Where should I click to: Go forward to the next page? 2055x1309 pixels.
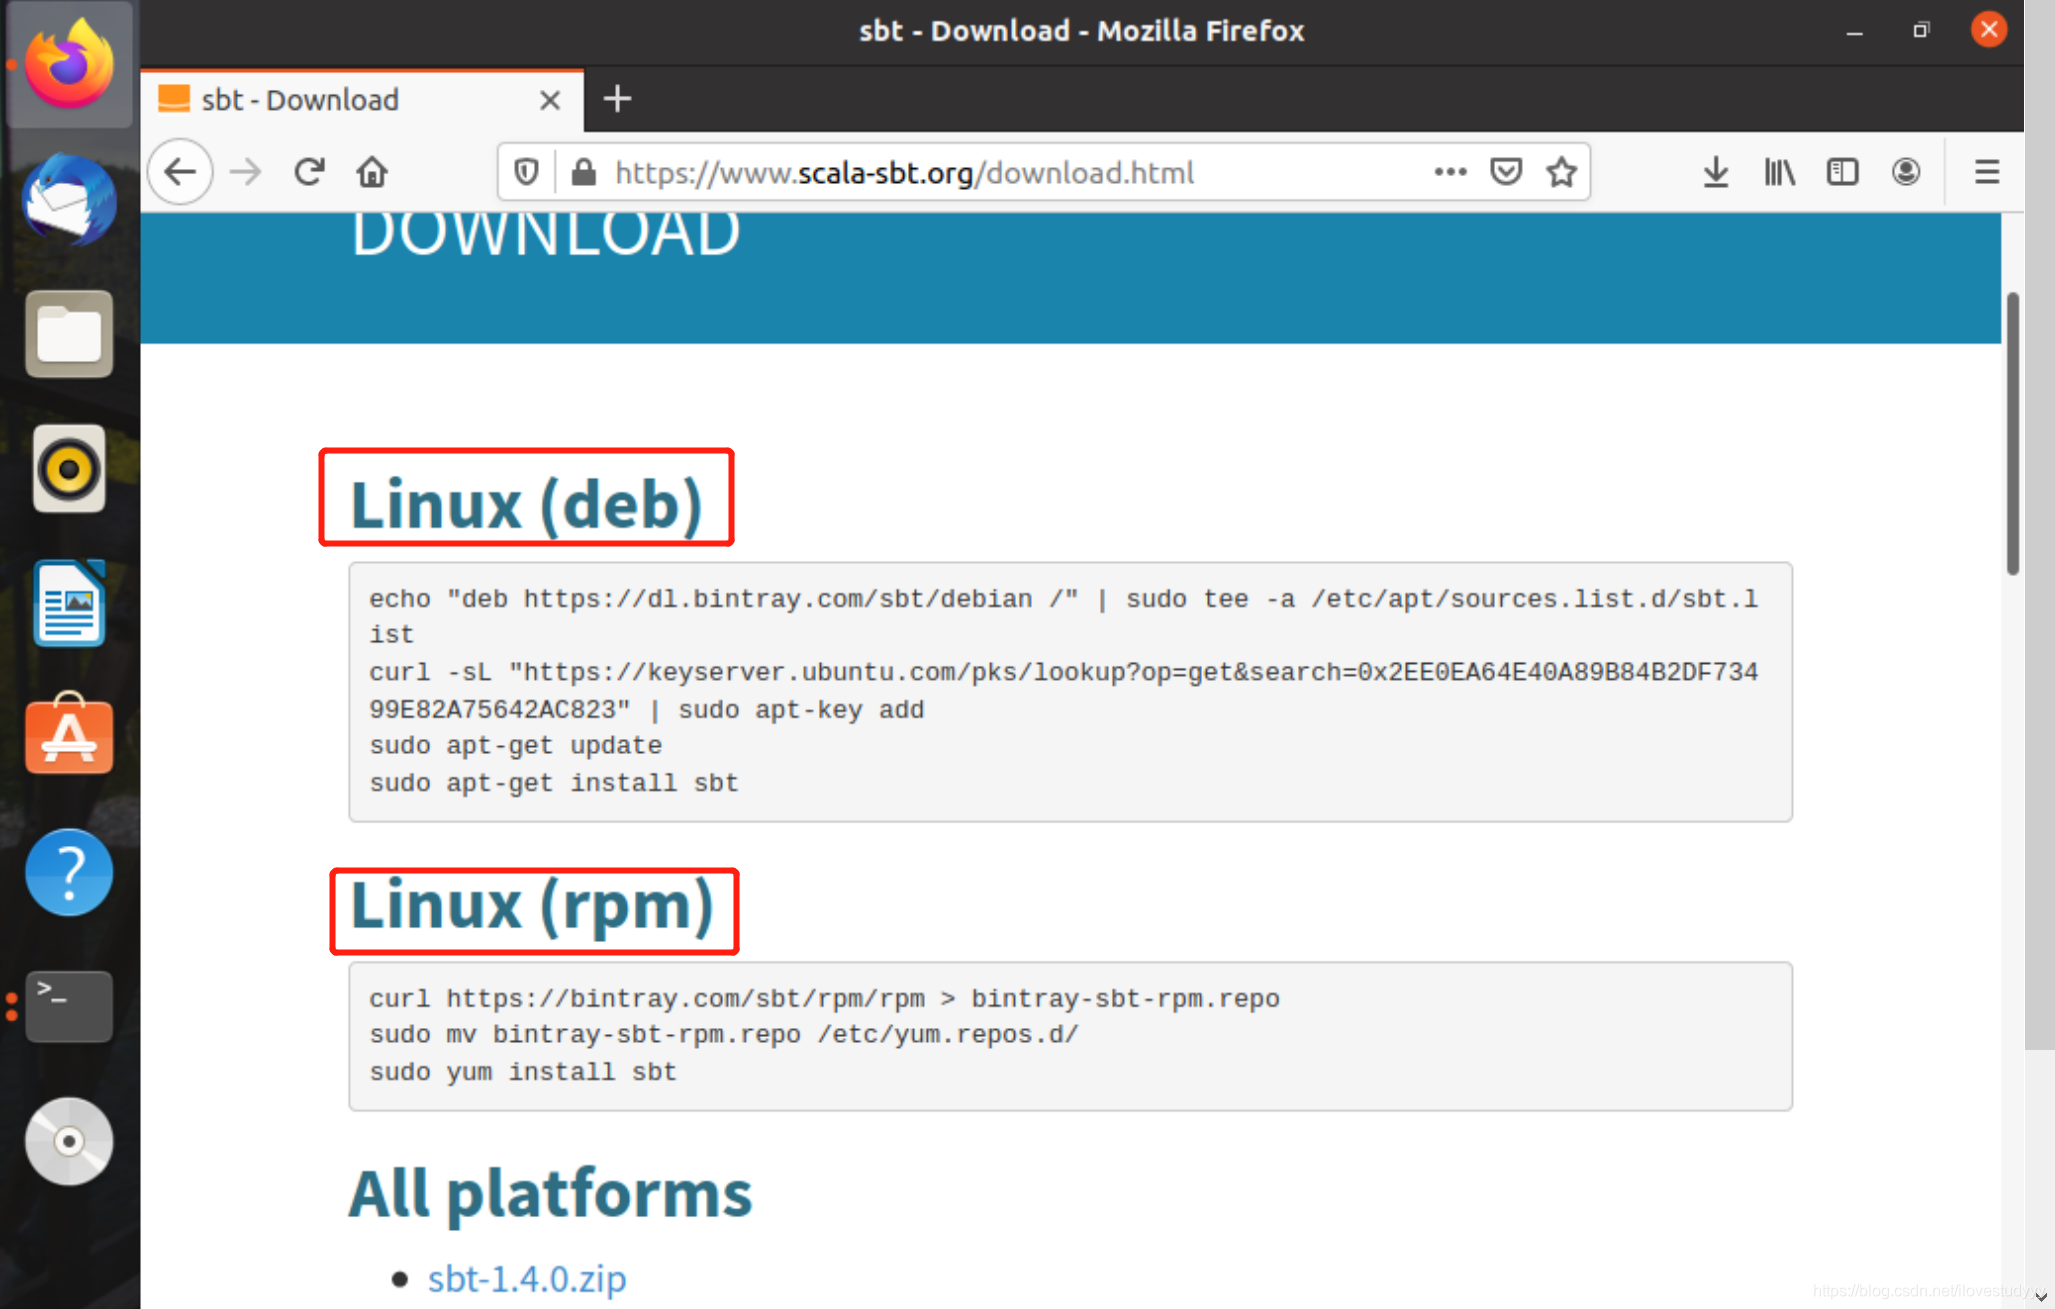(245, 172)
